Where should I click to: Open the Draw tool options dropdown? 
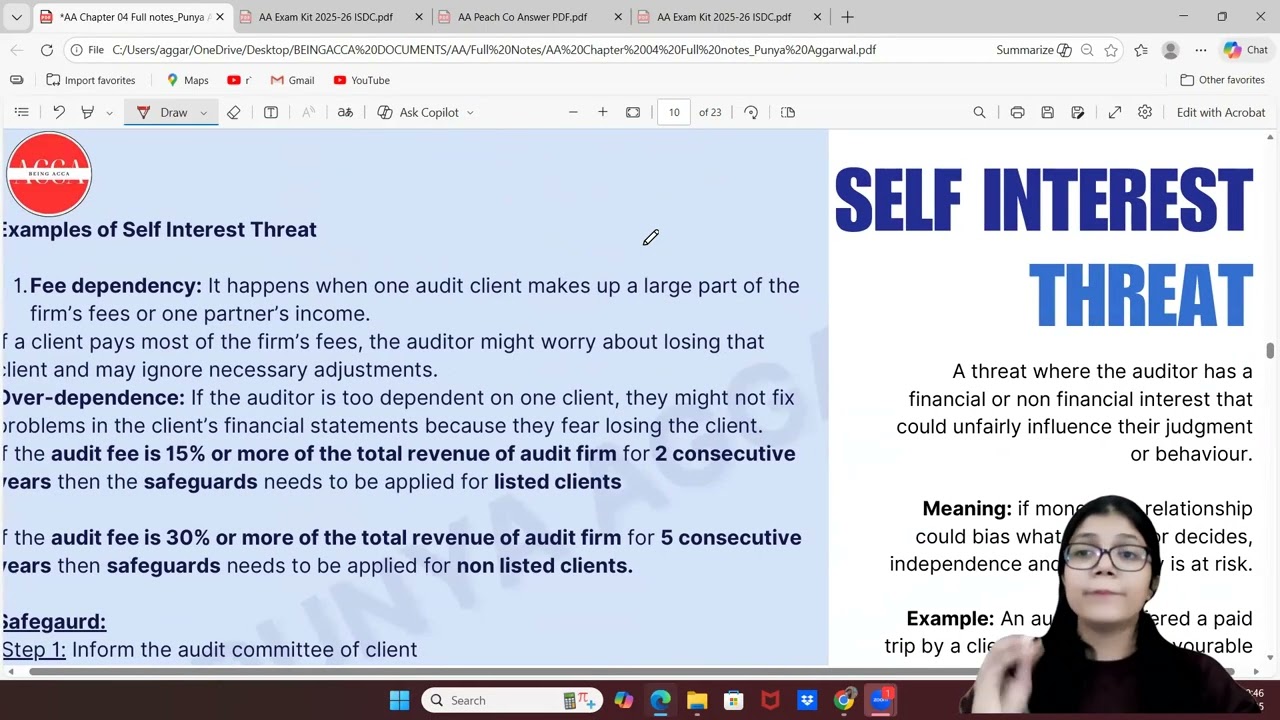(x=204, y=113)
